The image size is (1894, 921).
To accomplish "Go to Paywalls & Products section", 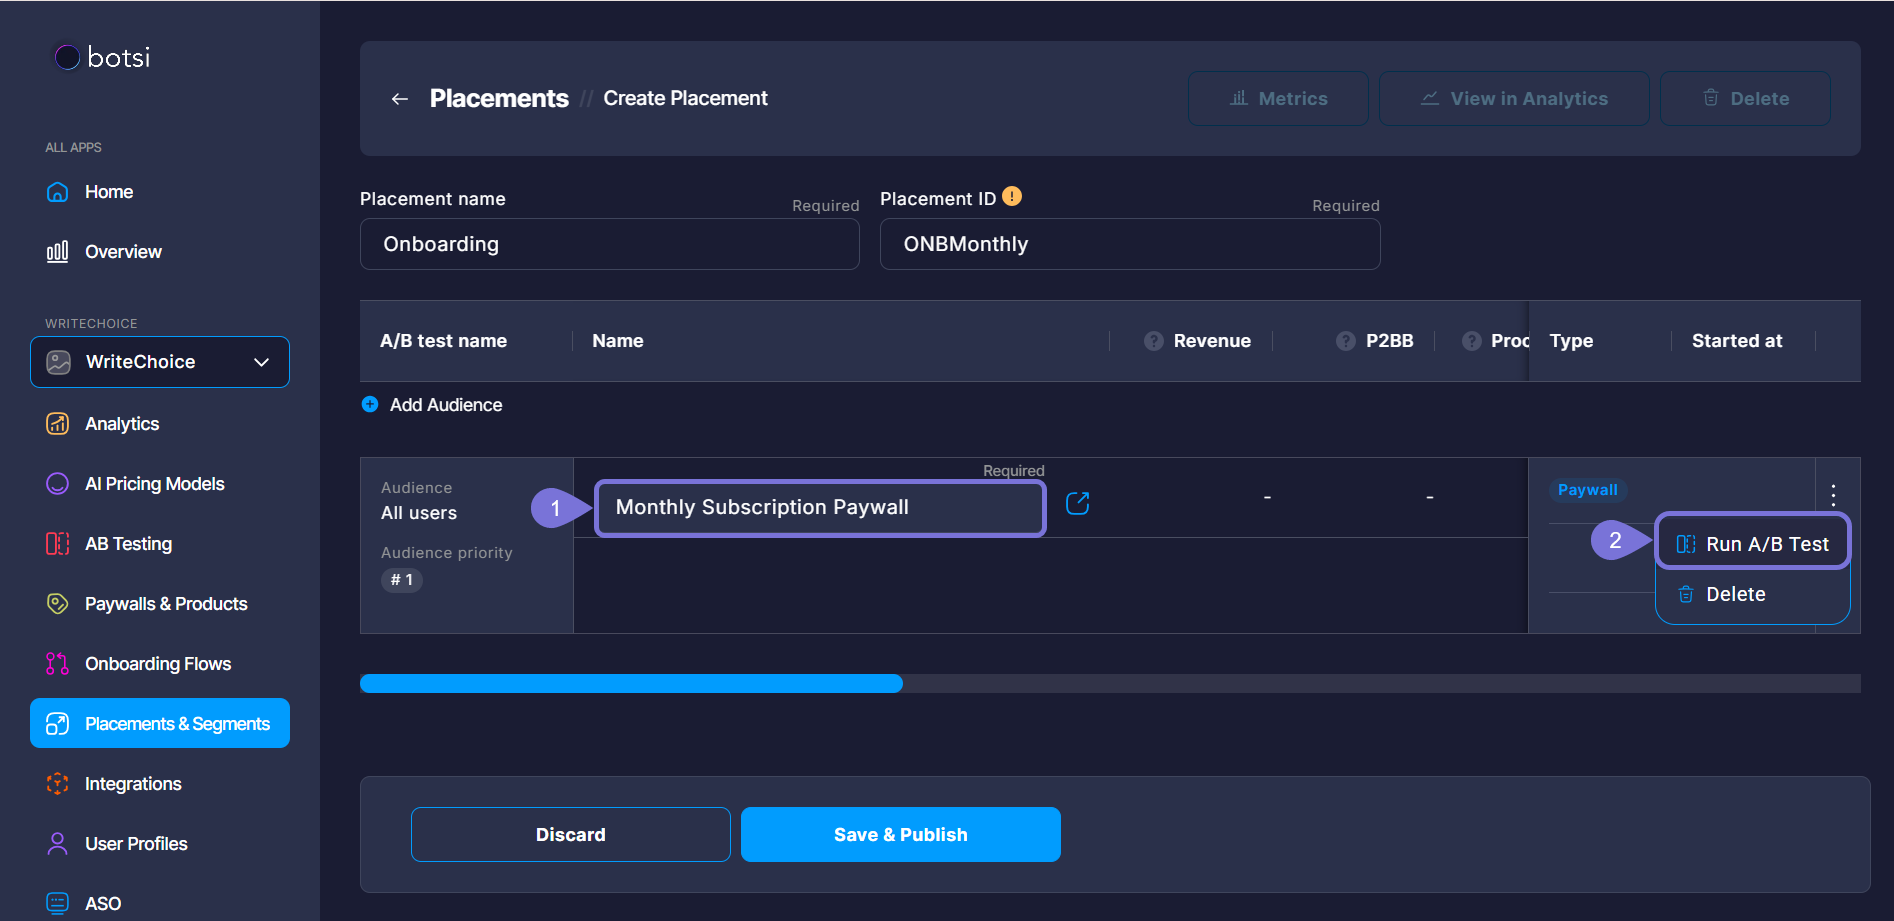I will click(165, 604).
